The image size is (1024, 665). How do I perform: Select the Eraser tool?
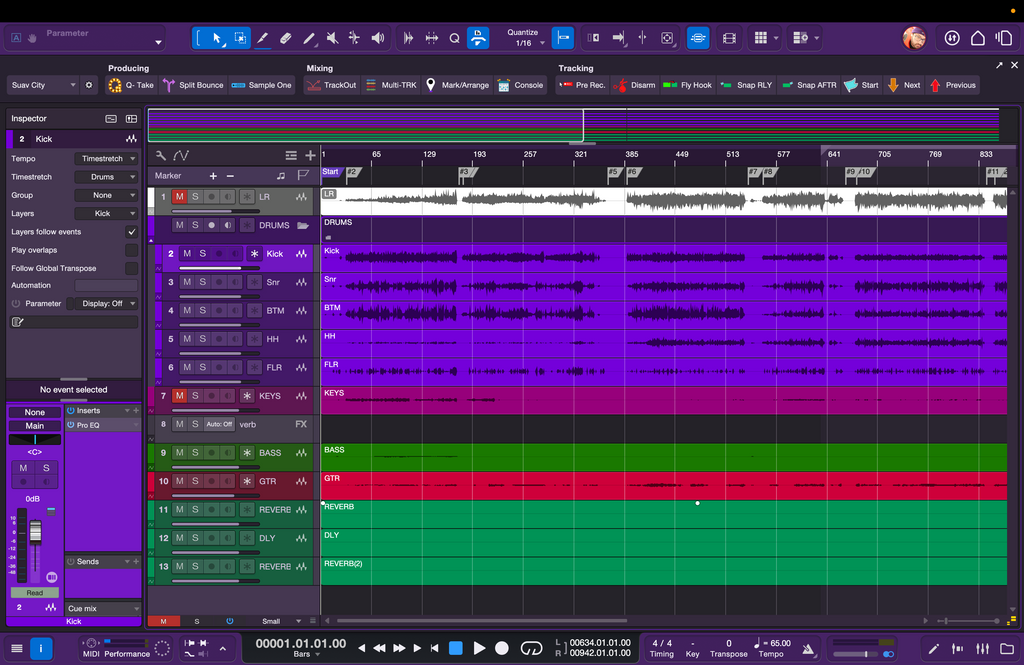pyautogui.click(x=287, y=37)
